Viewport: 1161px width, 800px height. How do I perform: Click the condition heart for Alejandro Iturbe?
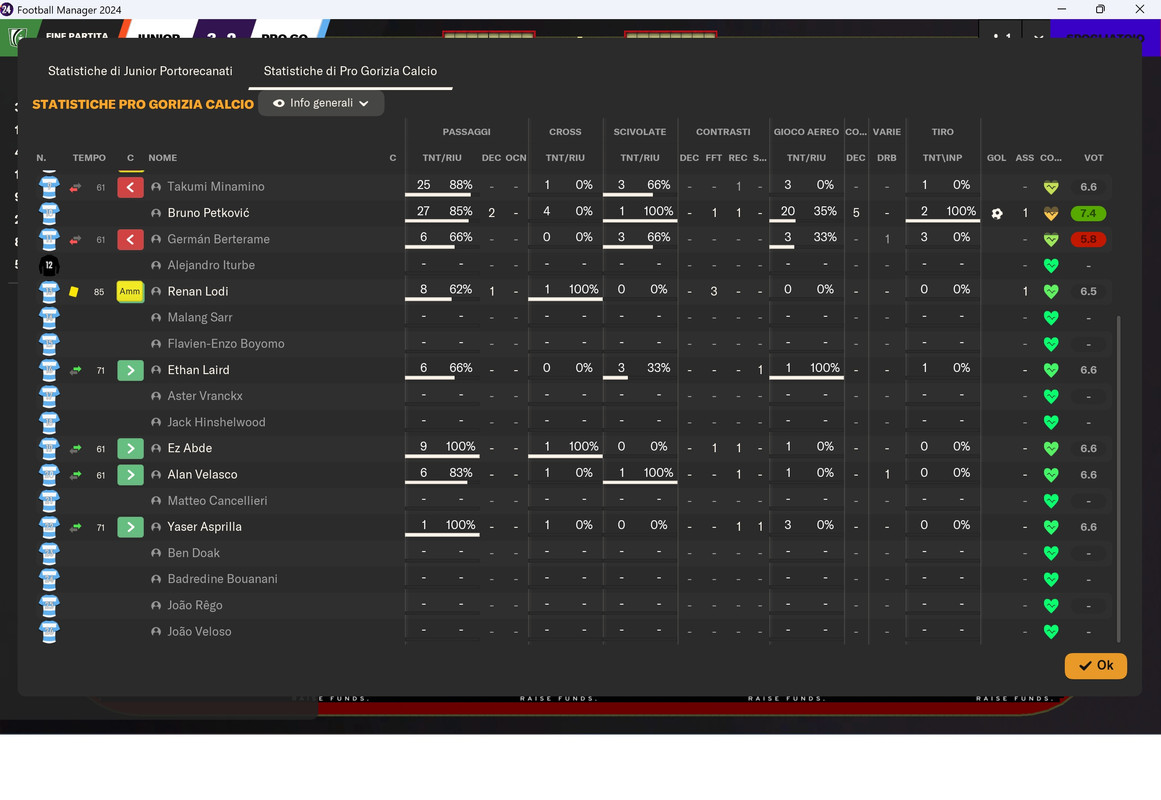point(1051,265)
